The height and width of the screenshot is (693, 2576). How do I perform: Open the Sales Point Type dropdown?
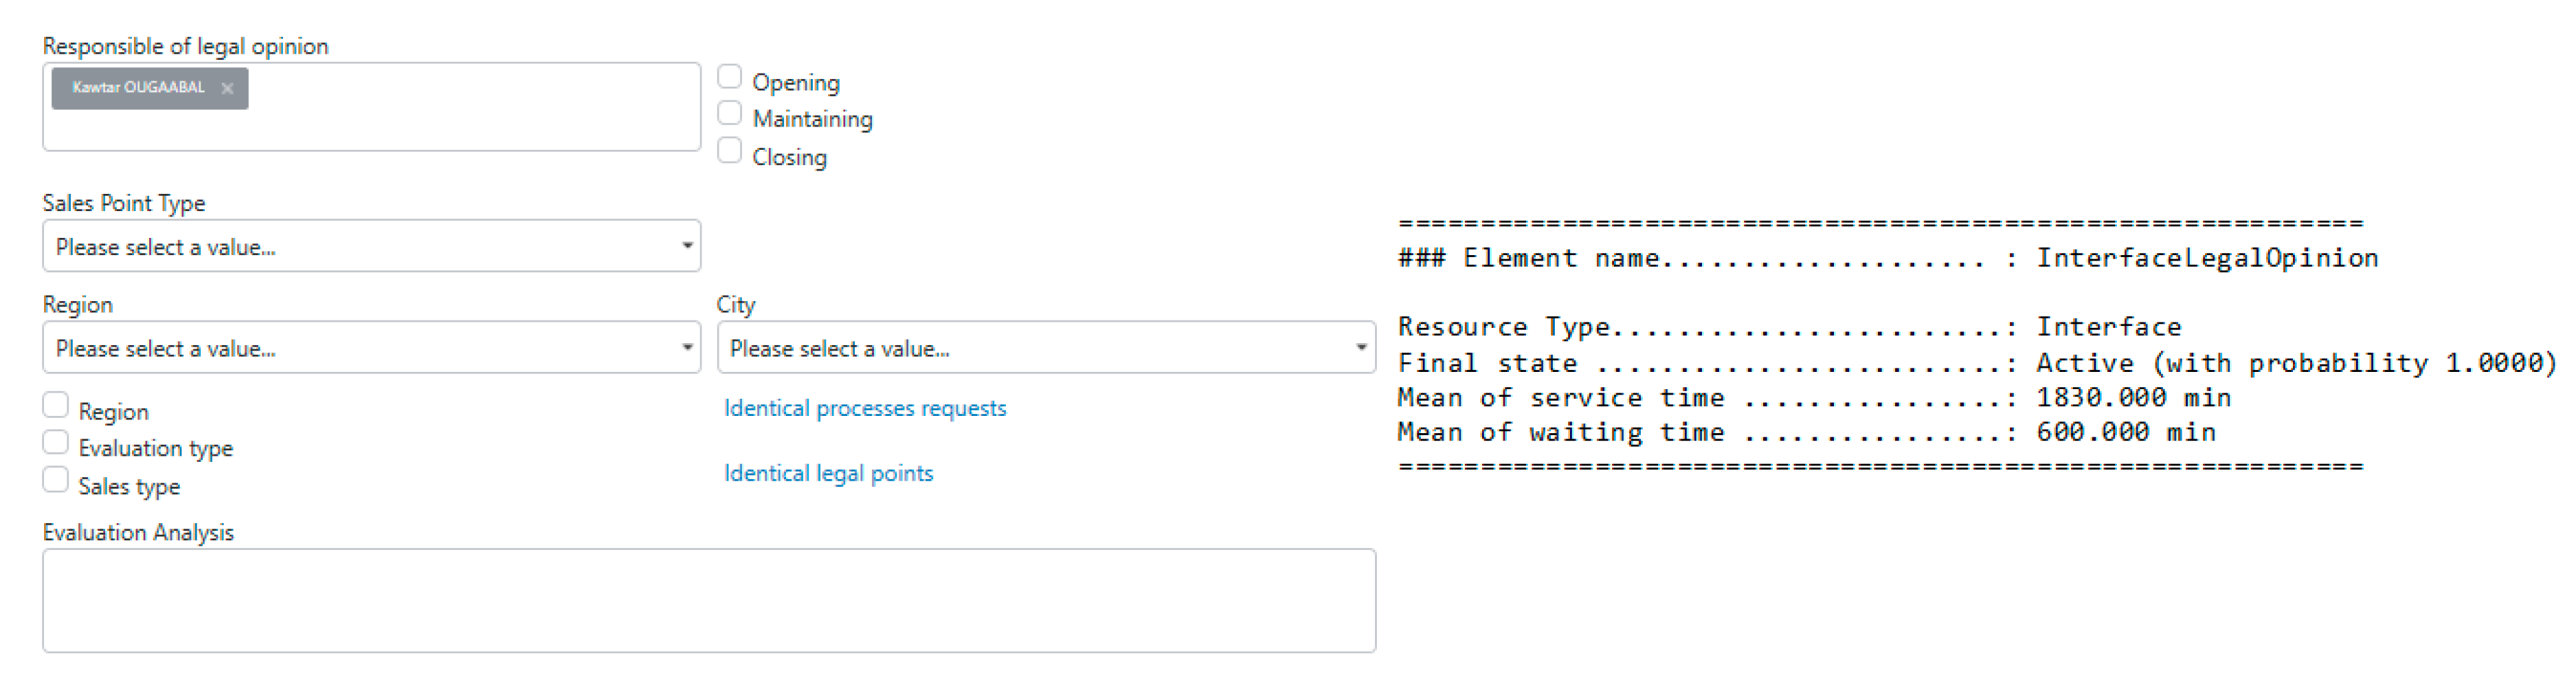(370, 247)
